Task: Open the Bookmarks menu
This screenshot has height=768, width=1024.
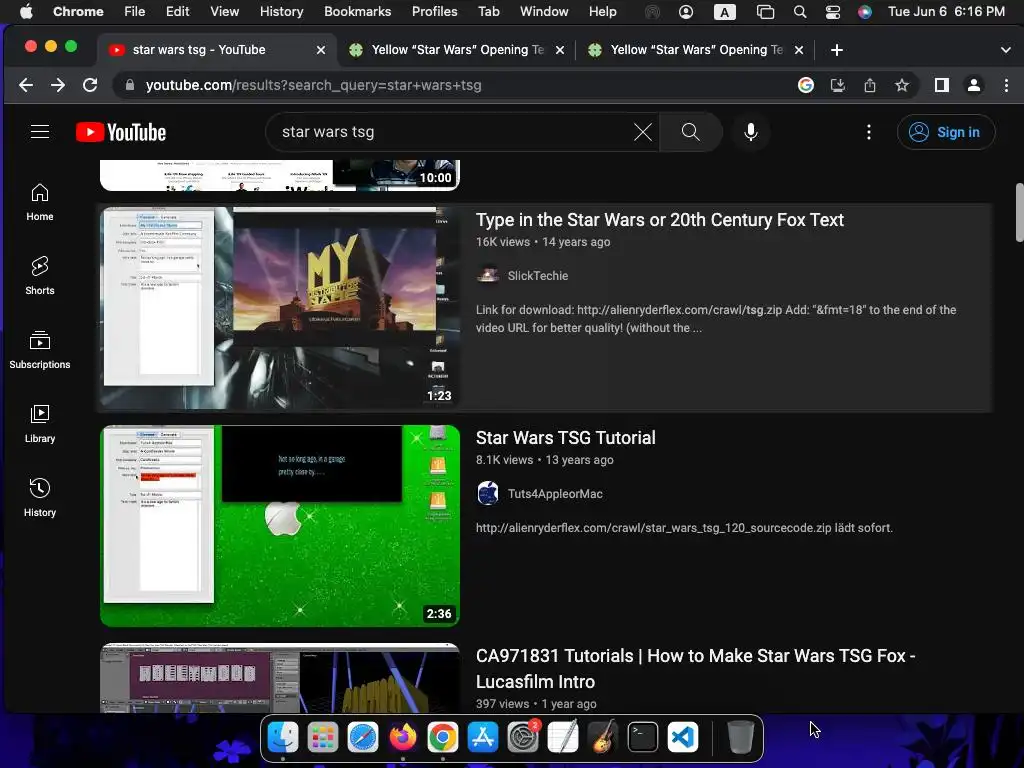Action: (357, 11)
